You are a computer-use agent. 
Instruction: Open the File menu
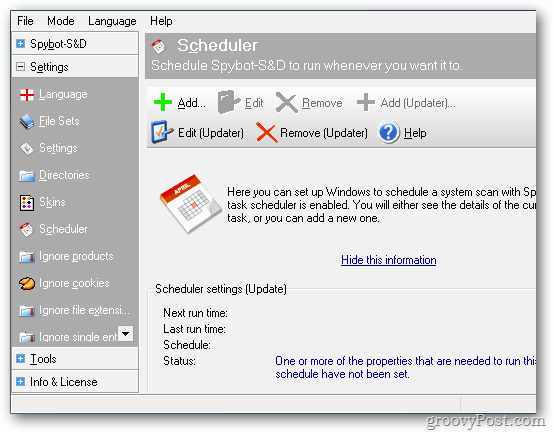(25, 21)
